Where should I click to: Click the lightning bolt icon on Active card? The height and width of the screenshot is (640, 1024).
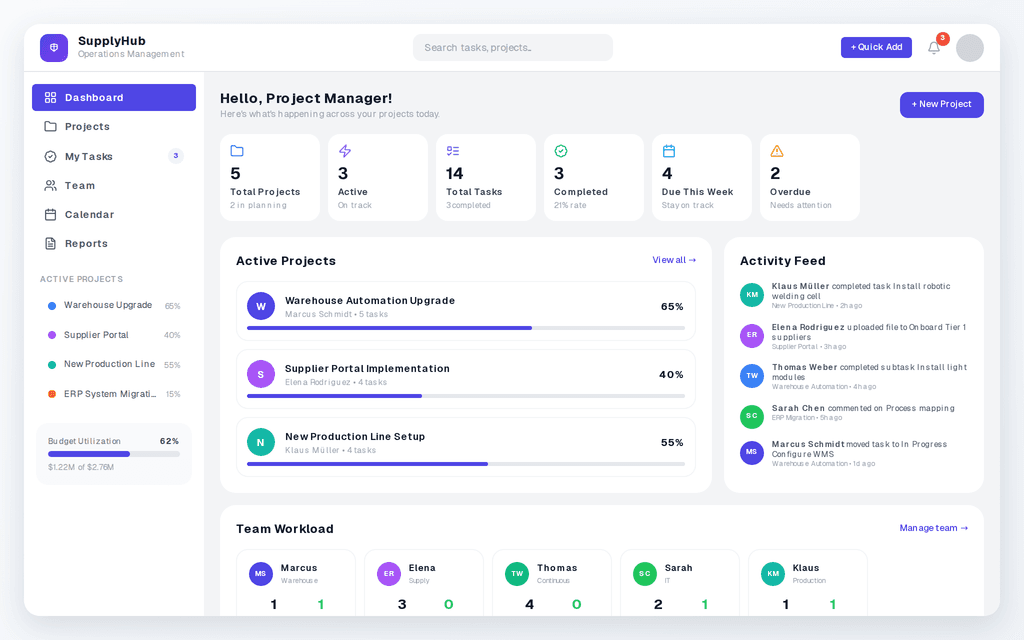(345, 151)
